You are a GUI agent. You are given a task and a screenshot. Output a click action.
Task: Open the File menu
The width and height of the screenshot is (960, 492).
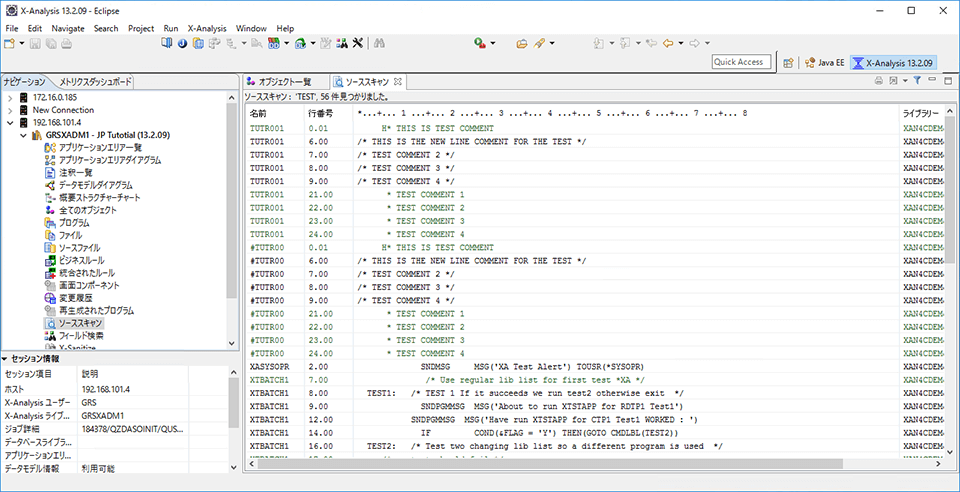(x=12, y=28)
